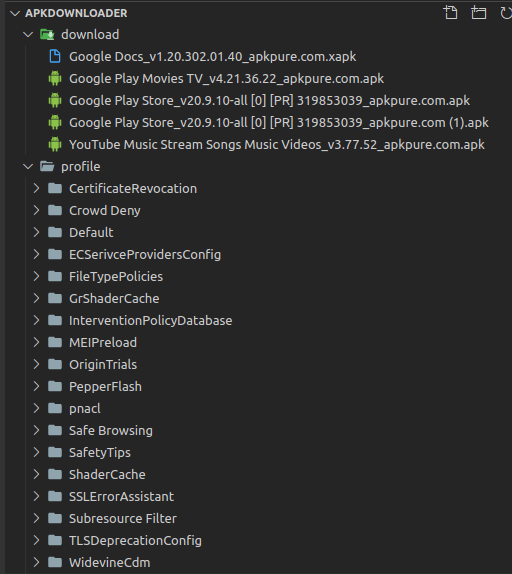Expand the OriginTrials folder chevron

pos(36,364)
